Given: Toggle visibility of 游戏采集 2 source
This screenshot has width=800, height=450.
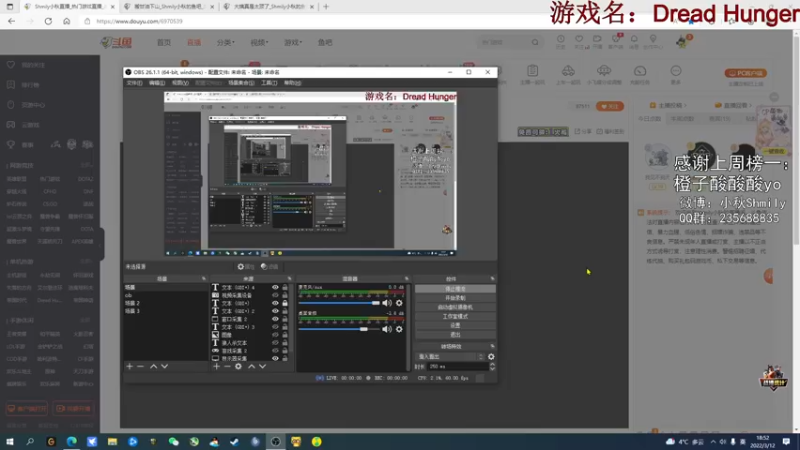Looking at the screenshot, I should coord(275,351).
